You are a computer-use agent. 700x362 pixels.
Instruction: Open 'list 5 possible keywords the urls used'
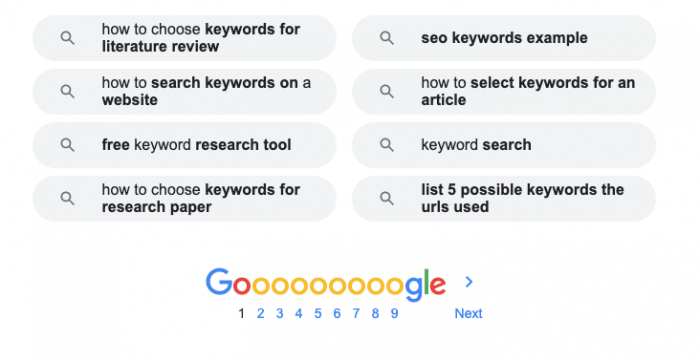click(x=504, y=198)
